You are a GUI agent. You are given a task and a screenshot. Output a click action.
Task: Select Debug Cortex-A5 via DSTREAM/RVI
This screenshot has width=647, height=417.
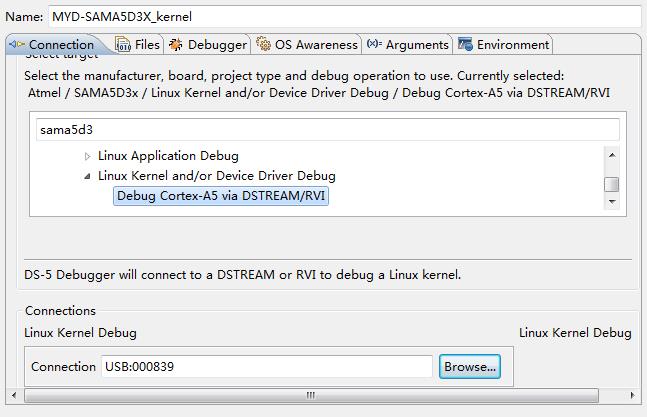click(221, 196)
